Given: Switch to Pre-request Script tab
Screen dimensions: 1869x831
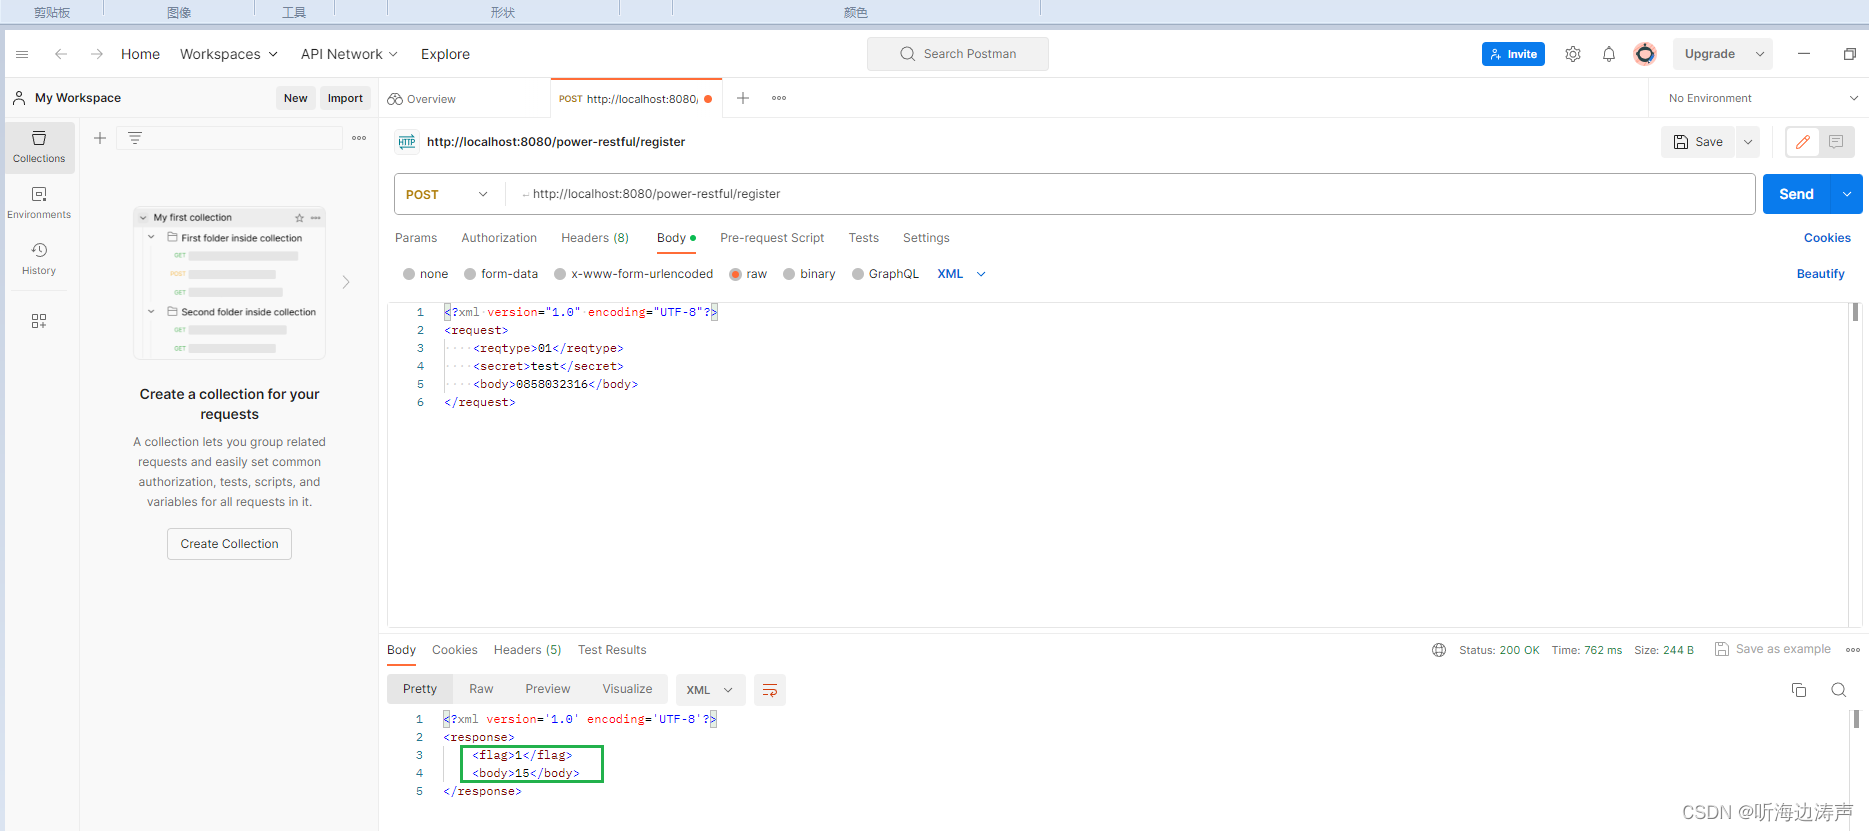Looking at the screenshot, I should click(772, 238).
